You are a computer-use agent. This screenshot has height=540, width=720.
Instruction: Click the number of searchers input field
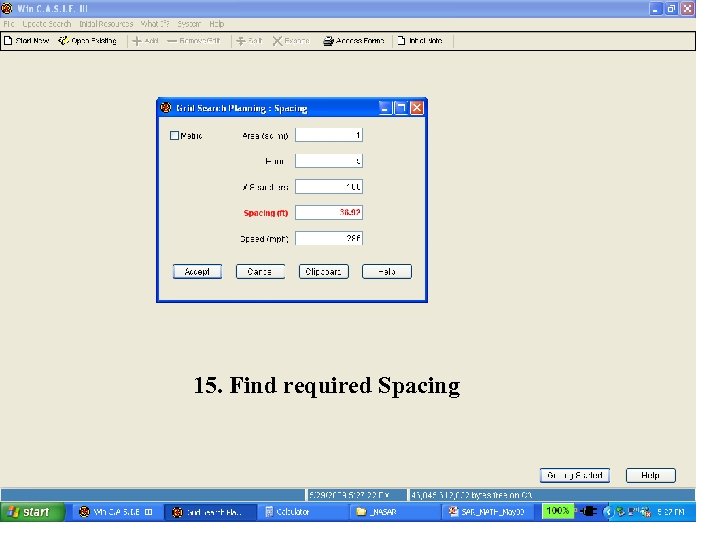329,186
